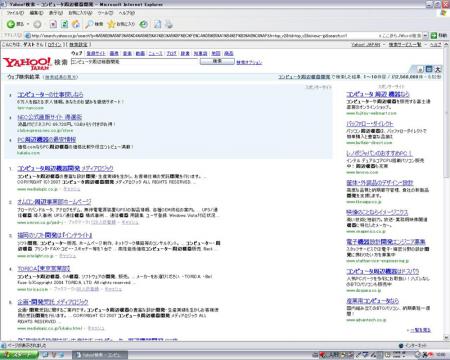Open sidebar ad バッファロー・ダイレクト

tap(370, 124)
